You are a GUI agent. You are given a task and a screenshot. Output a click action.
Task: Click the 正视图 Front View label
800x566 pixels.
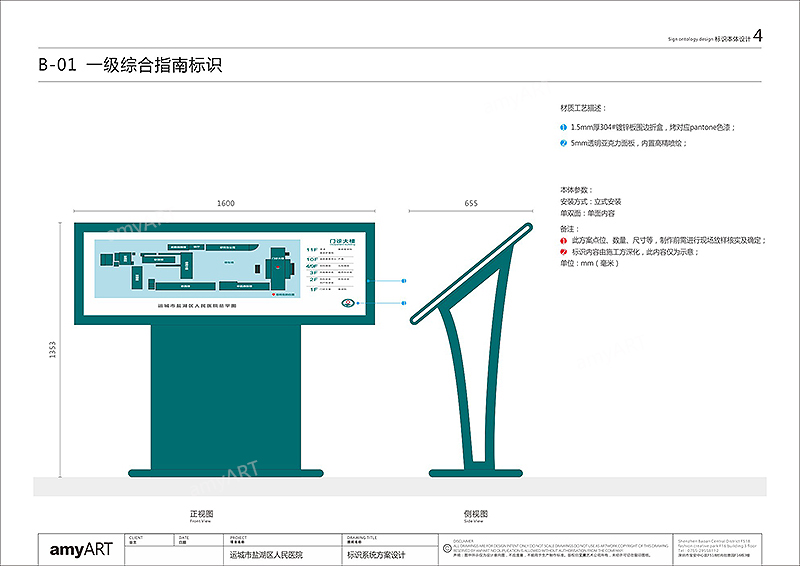click(x=202, y=516)
